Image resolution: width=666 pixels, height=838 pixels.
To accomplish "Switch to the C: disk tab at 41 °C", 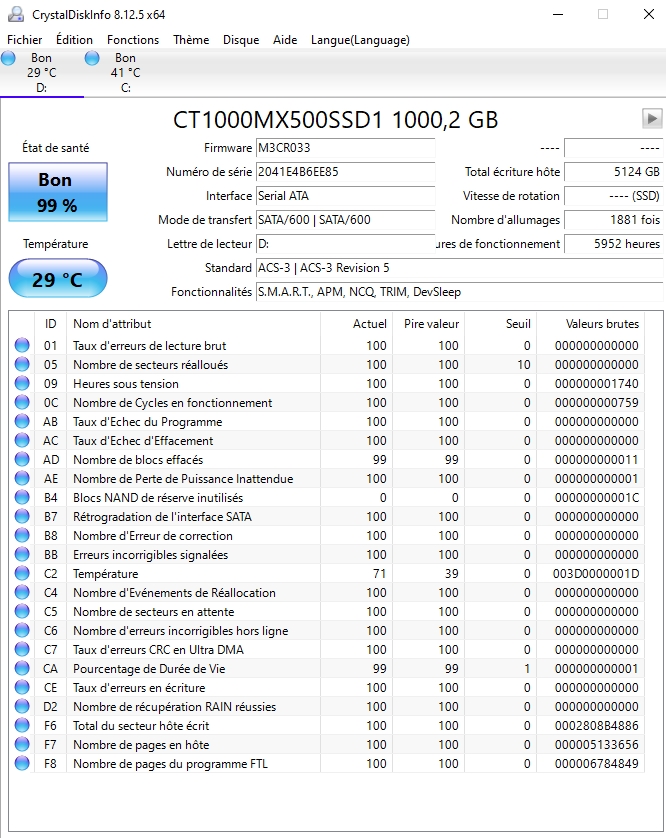I will point(126,73).
